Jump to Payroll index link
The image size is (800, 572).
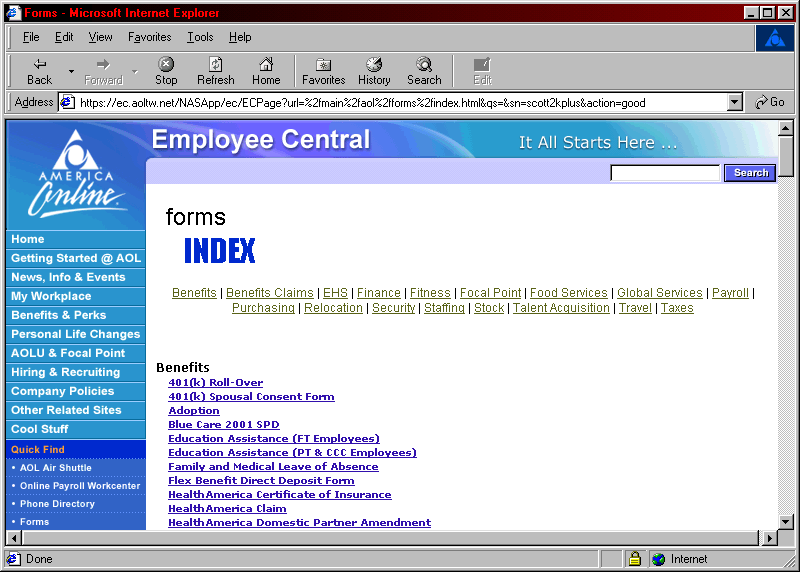(x=730, y=293)
